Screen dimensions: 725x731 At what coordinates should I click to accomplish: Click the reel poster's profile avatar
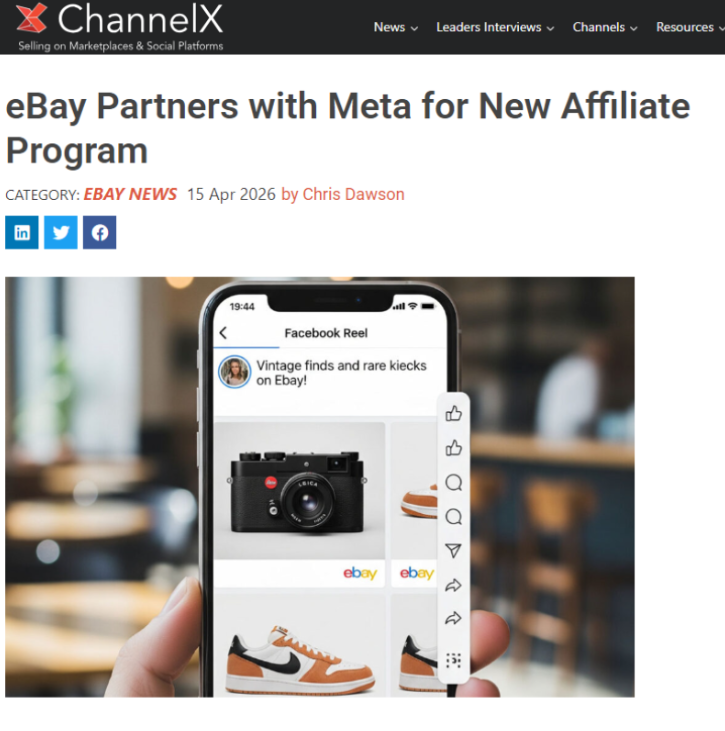235,372
